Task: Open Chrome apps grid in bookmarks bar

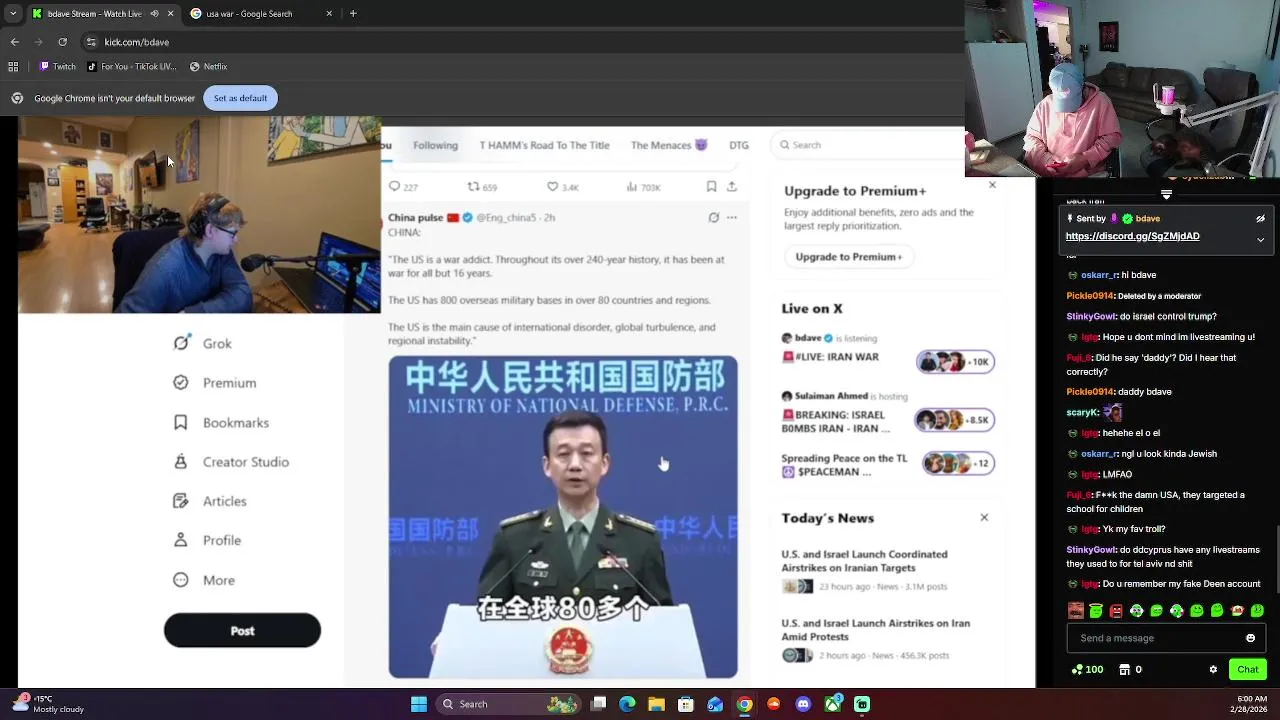Action: pyautogui.click(x=13, y=67)
